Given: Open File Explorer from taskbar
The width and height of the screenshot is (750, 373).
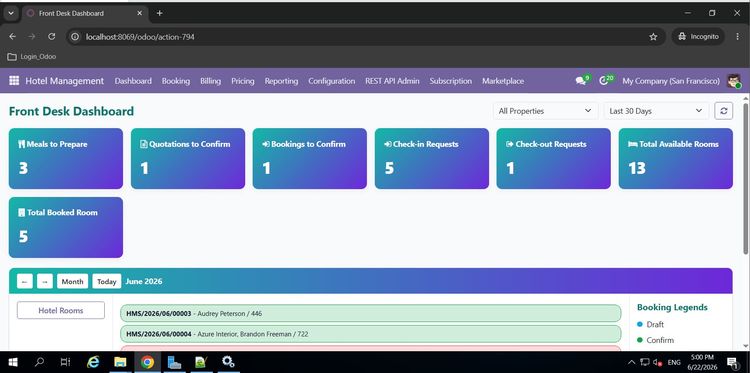Looking at the screenshot, I should tap(120, 362).
